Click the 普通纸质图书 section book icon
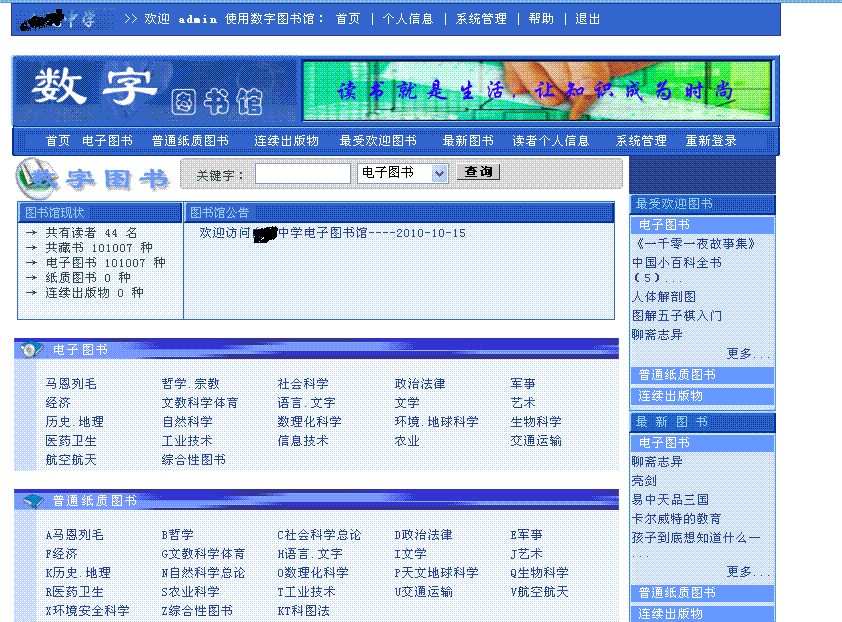The height and width of the screenshot is (622, 842). click(x=32, y=501)
